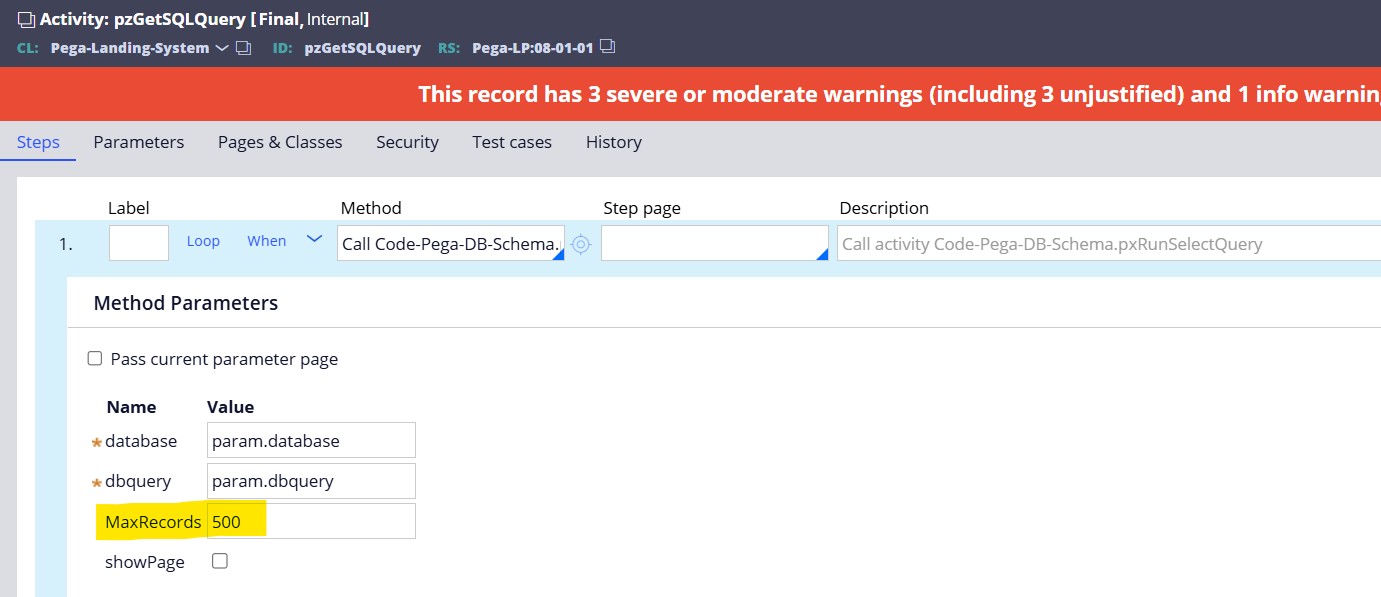Open the rule target icon beside Method field

[581, 243]
